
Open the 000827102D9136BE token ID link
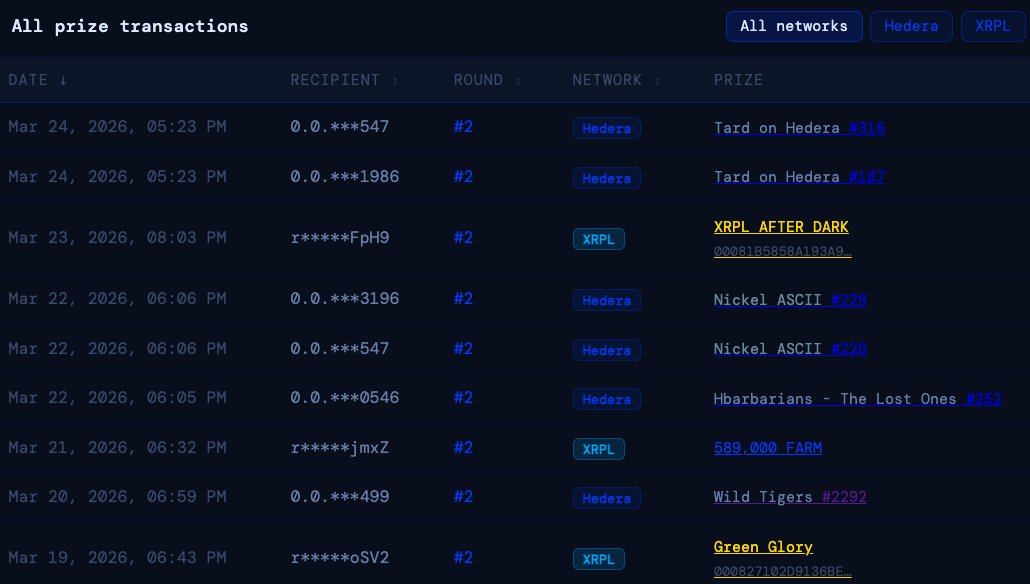pos(782,572)
